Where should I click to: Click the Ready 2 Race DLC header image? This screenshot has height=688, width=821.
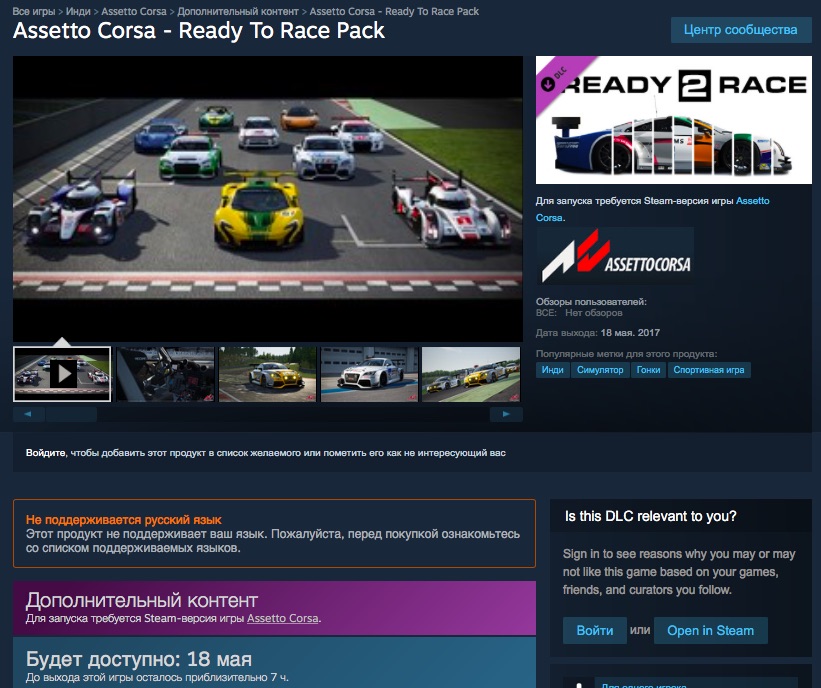coord(673,121)
